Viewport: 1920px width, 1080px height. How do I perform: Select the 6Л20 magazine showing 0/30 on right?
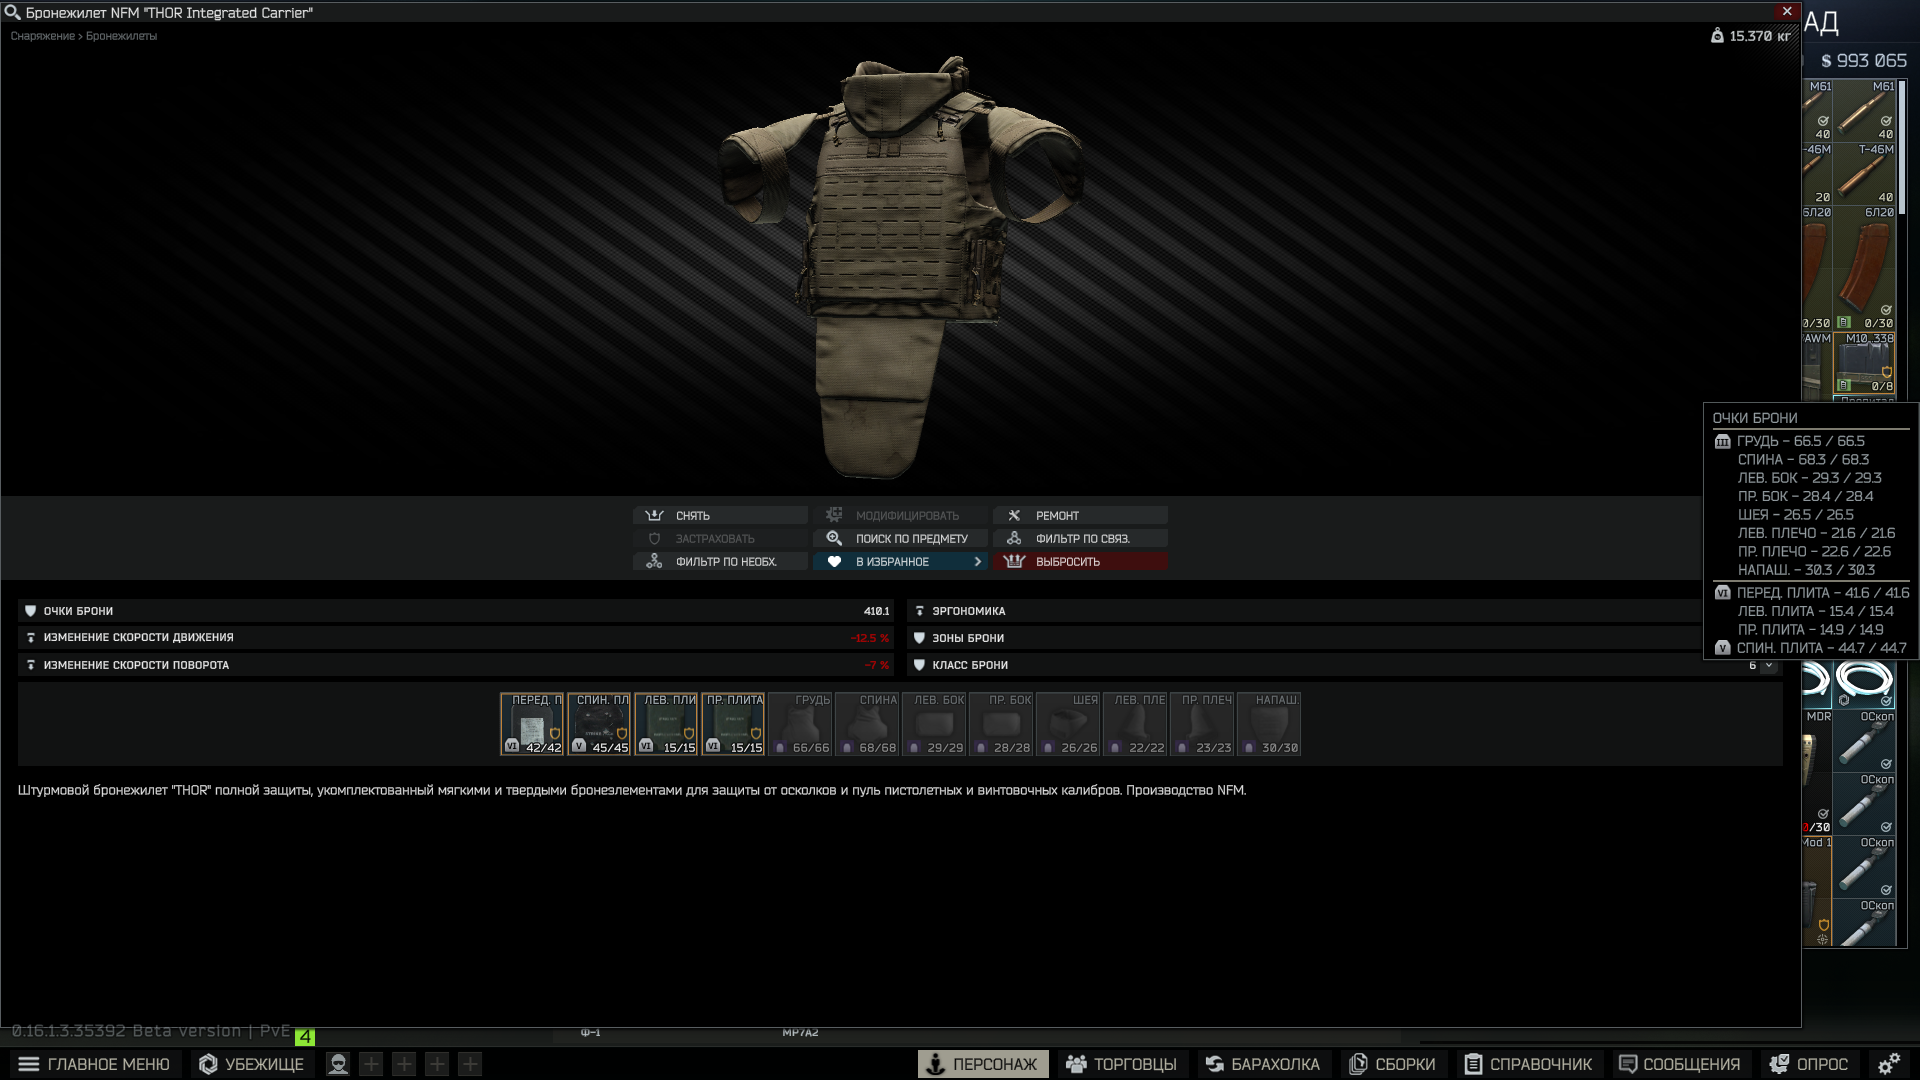(x=1865, y=268)
